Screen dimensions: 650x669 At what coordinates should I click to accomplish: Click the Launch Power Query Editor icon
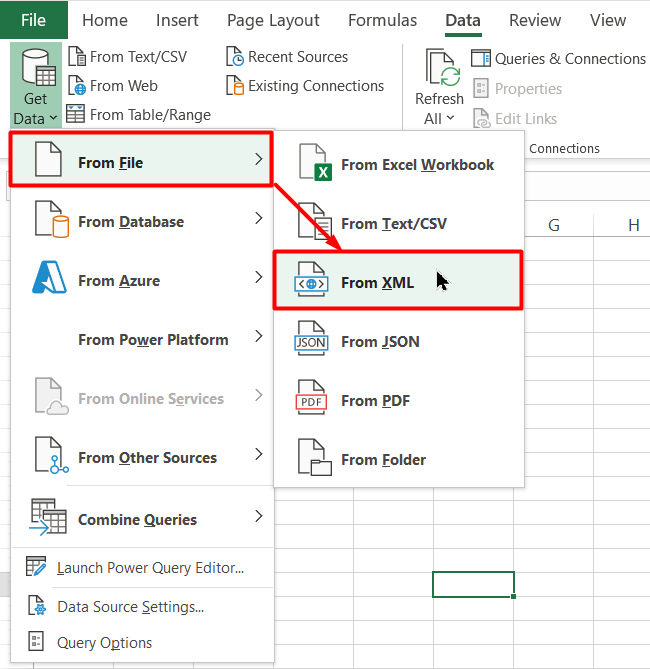(x=36, y=566)
